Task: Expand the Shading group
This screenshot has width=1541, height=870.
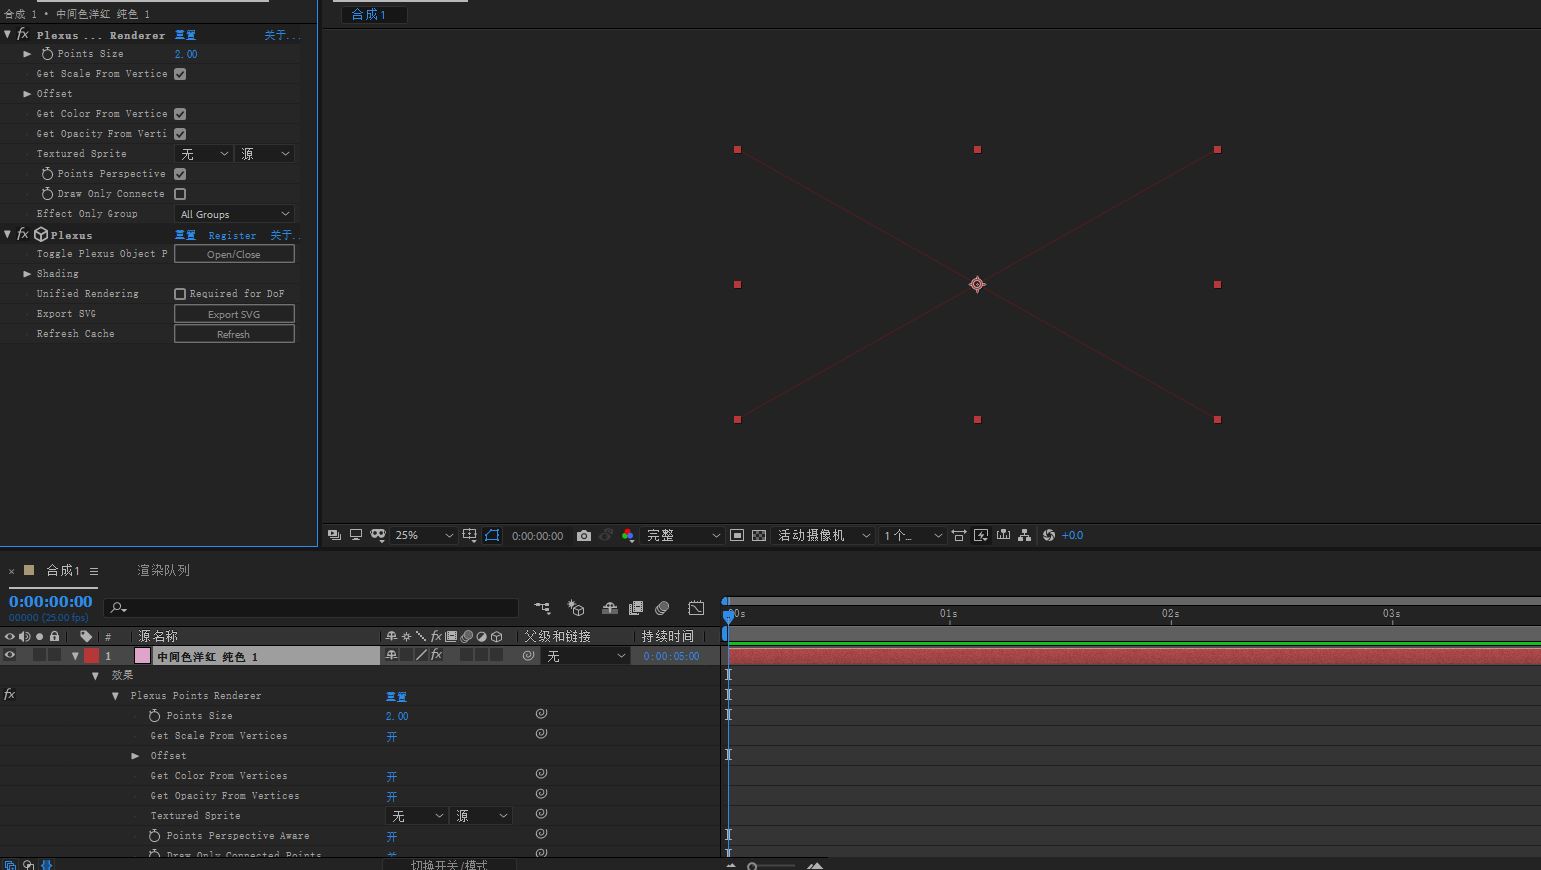Action: (27, 274)
